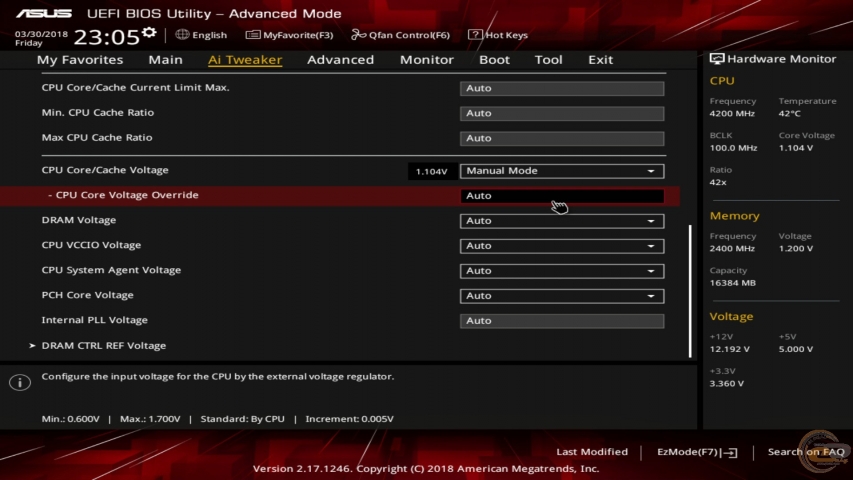Click the Max.: 1.700V help text
853x480 pixels.
pyautogui.click(x=150, y=419)
